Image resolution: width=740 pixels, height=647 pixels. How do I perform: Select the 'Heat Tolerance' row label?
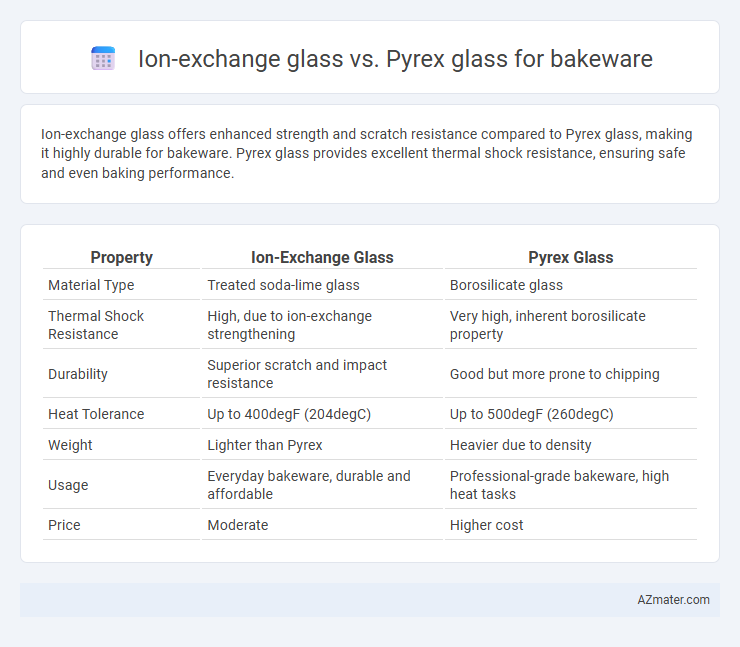coord(96,414)
